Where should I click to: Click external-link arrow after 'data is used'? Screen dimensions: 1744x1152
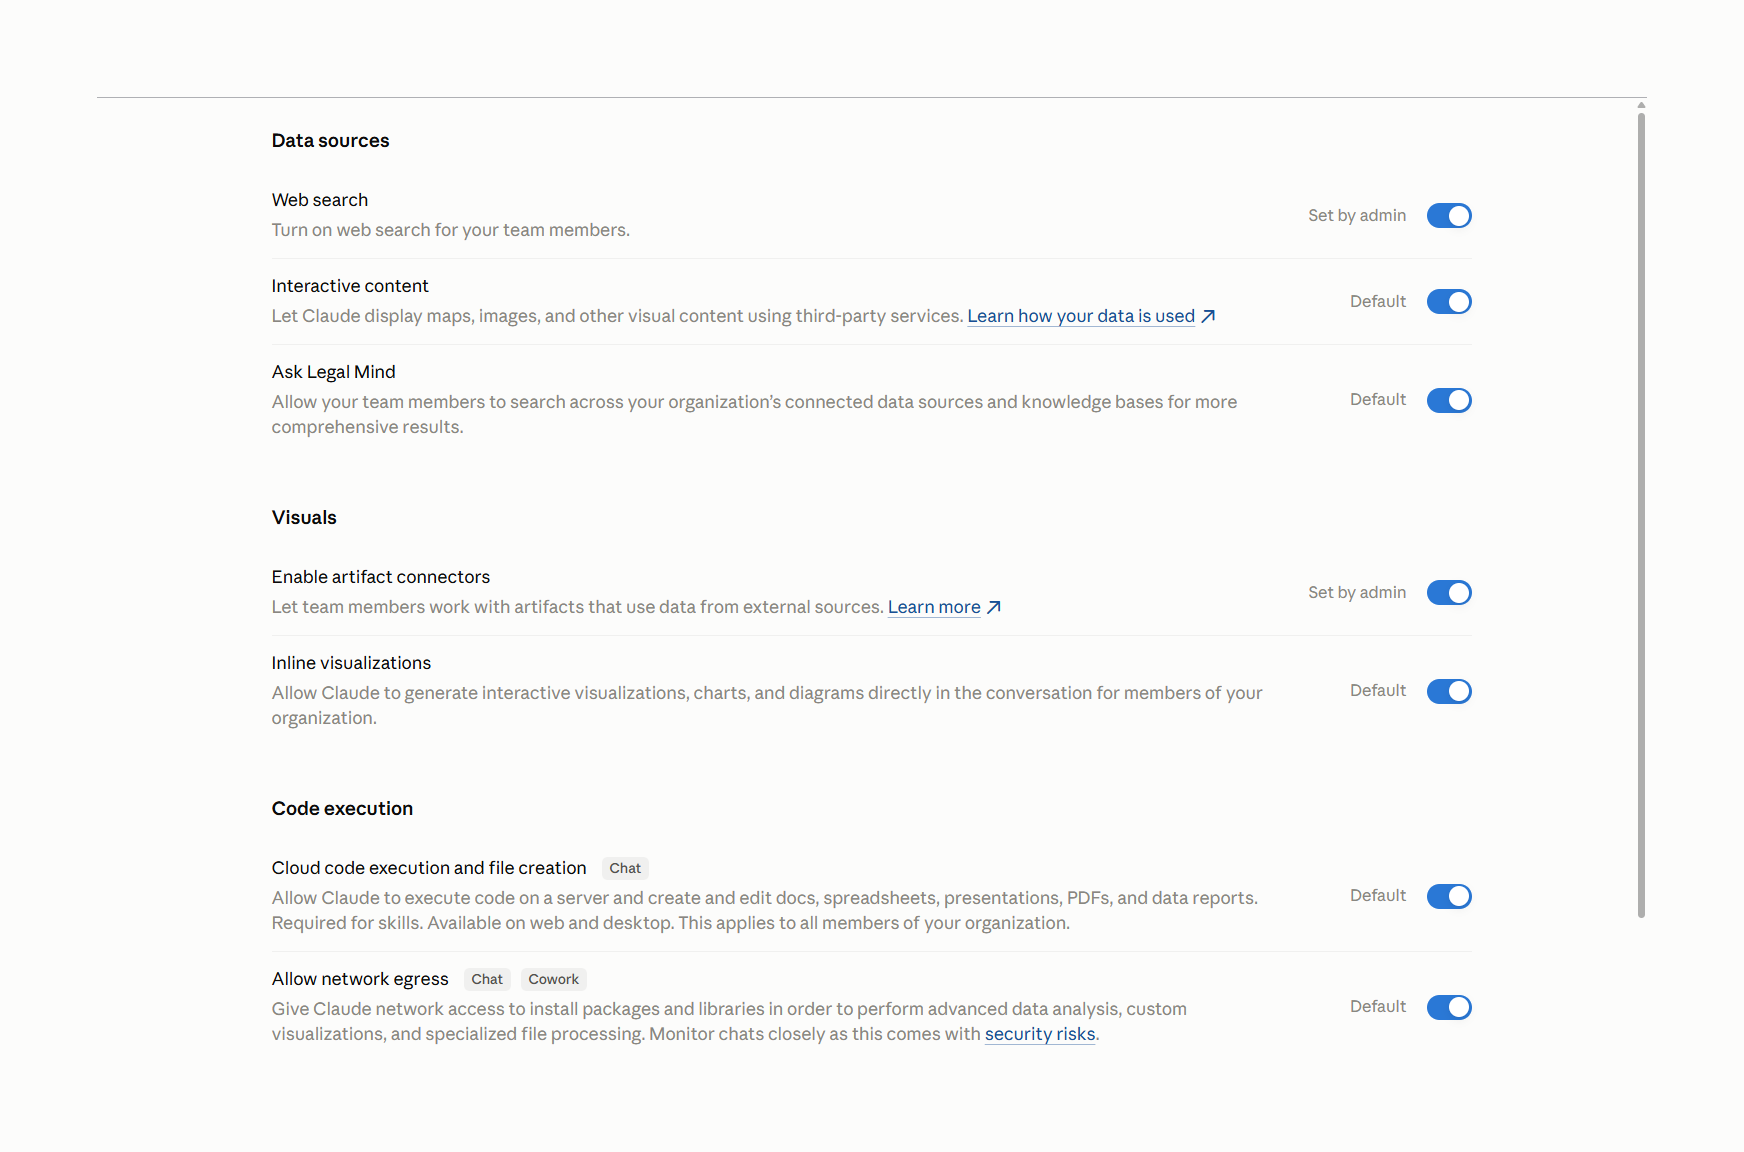coord(1208,316)
